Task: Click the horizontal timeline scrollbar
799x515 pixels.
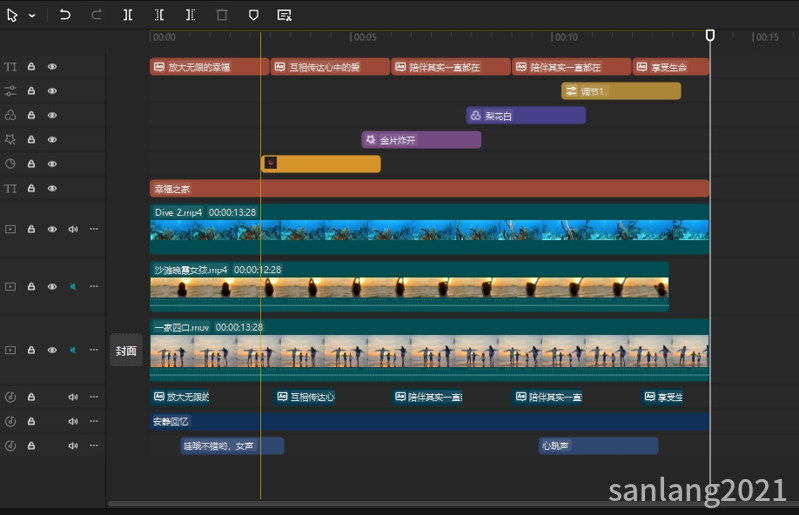Action: tap(452, 504)
